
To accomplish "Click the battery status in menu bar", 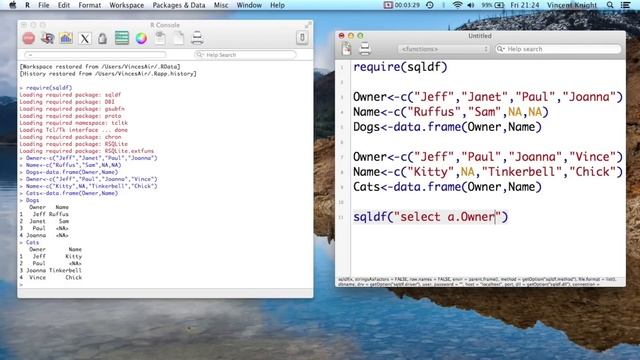I will [493, 5].
